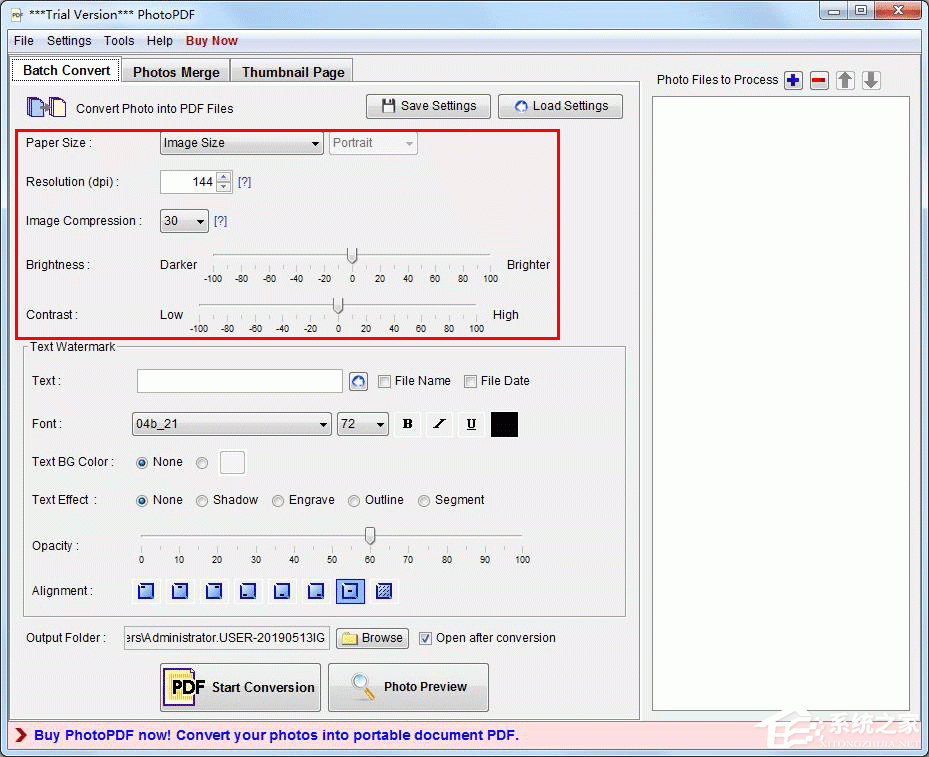929x757 pixels.
Task: Set alignment to top-right
Action: click(214, 591)
